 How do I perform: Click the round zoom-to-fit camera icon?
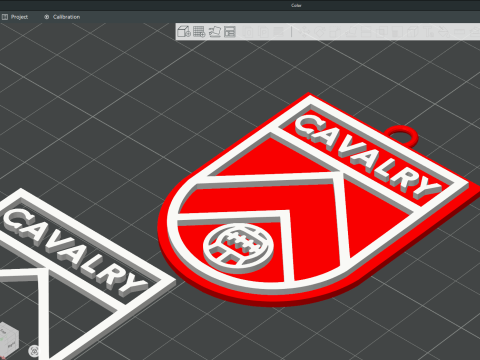coord(34,351)
